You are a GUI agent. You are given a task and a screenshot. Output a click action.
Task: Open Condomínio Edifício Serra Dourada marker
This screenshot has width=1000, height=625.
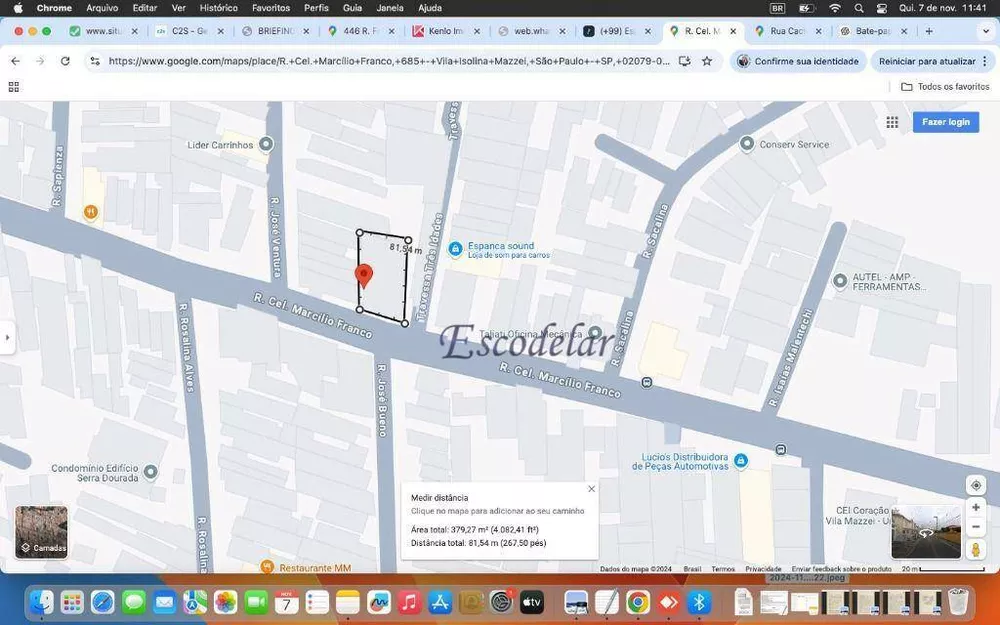[151, 472]
